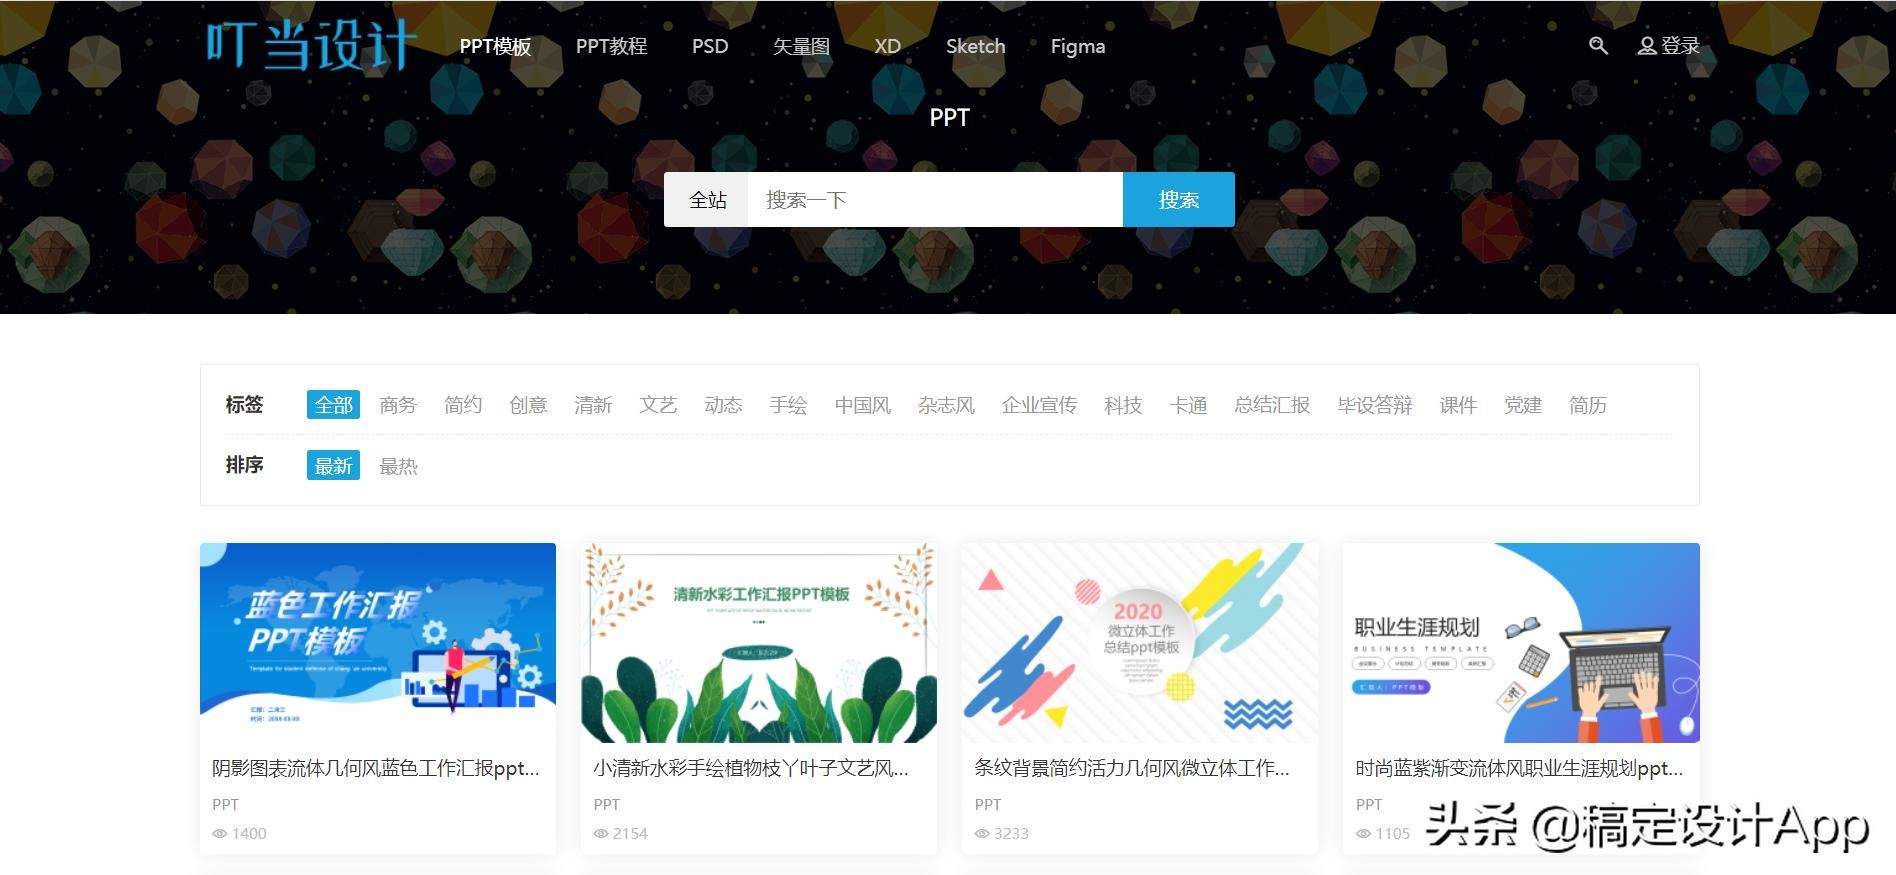The height and width of the screenshot is (875, 1896).
Task: Filter by the 中国风 tag
Action: tap(862, 405)
